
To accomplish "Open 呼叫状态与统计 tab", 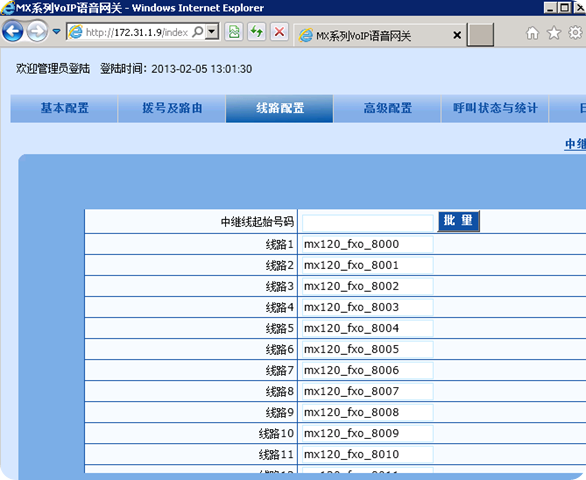I will click(495, 108).
